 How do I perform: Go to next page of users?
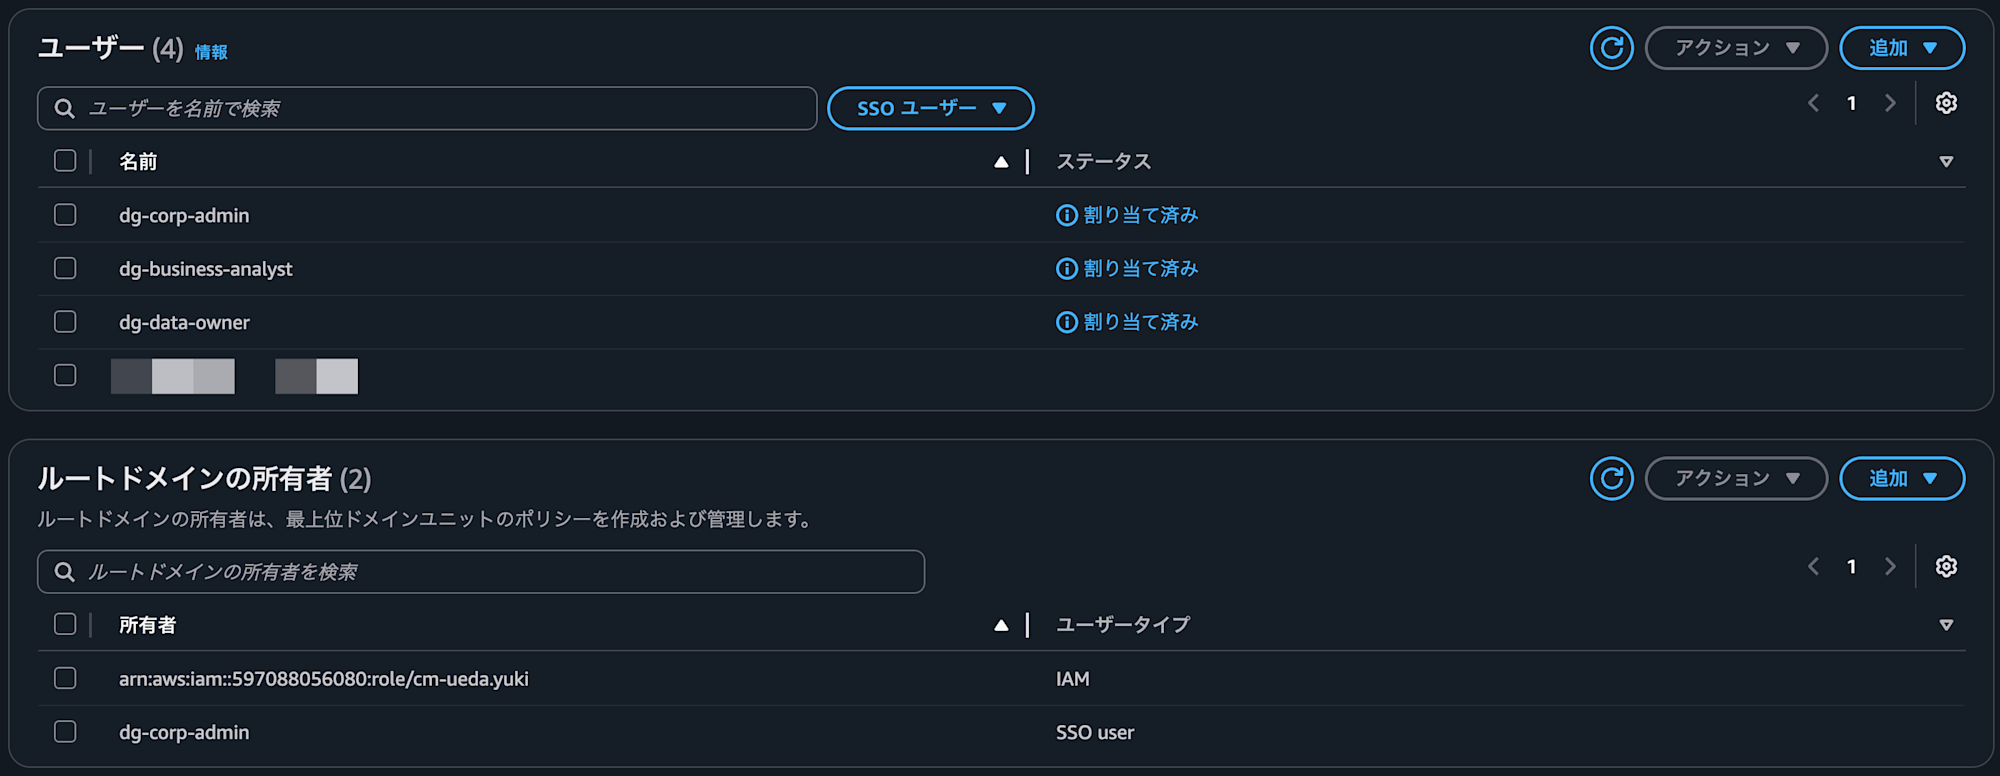coord(1890,103)
